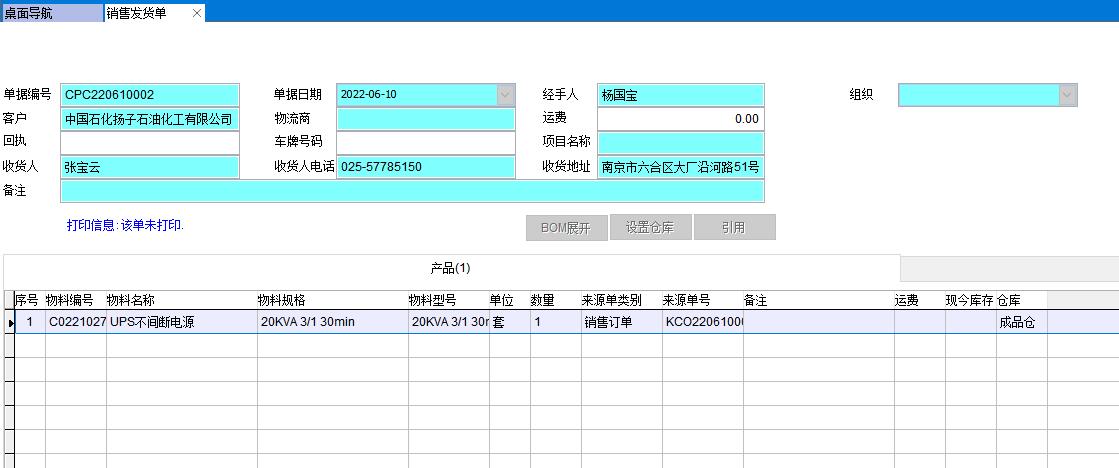This screenshot has width=1119, height=468.
Task: Select the 成品仓 warehouse cell
Action: click(1020, 322)
